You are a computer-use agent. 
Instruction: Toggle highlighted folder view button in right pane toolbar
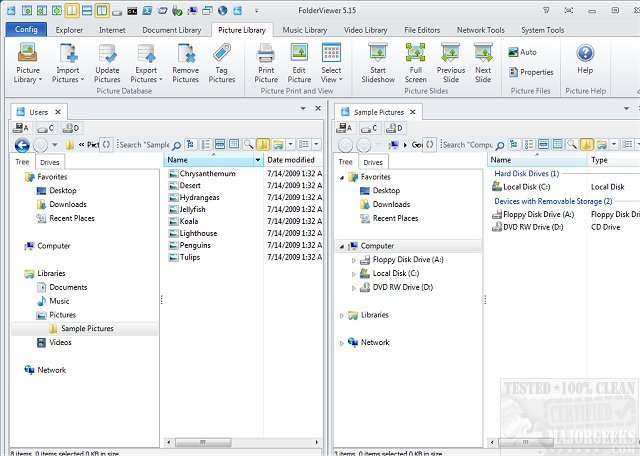click(587, 144)
